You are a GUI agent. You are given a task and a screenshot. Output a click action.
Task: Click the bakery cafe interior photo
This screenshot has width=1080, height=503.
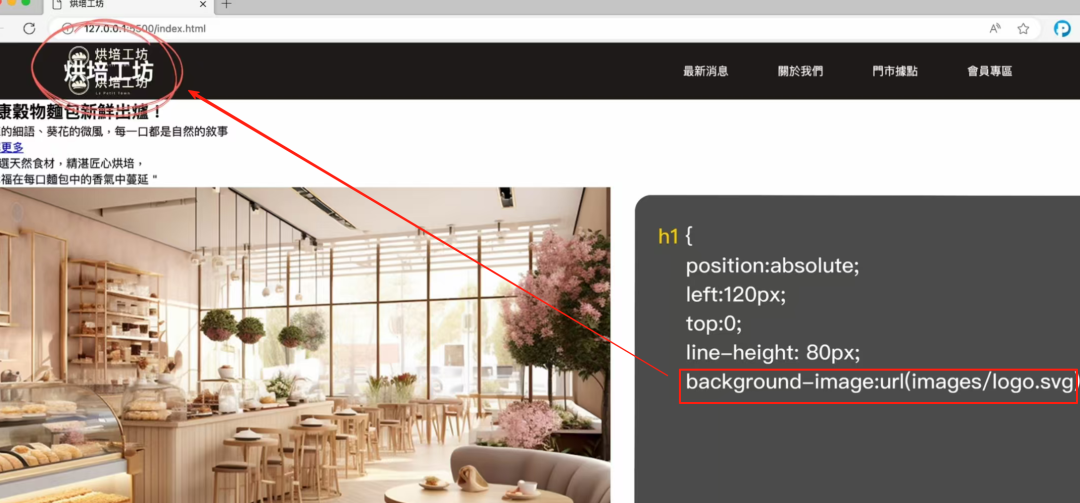[305, 345]
